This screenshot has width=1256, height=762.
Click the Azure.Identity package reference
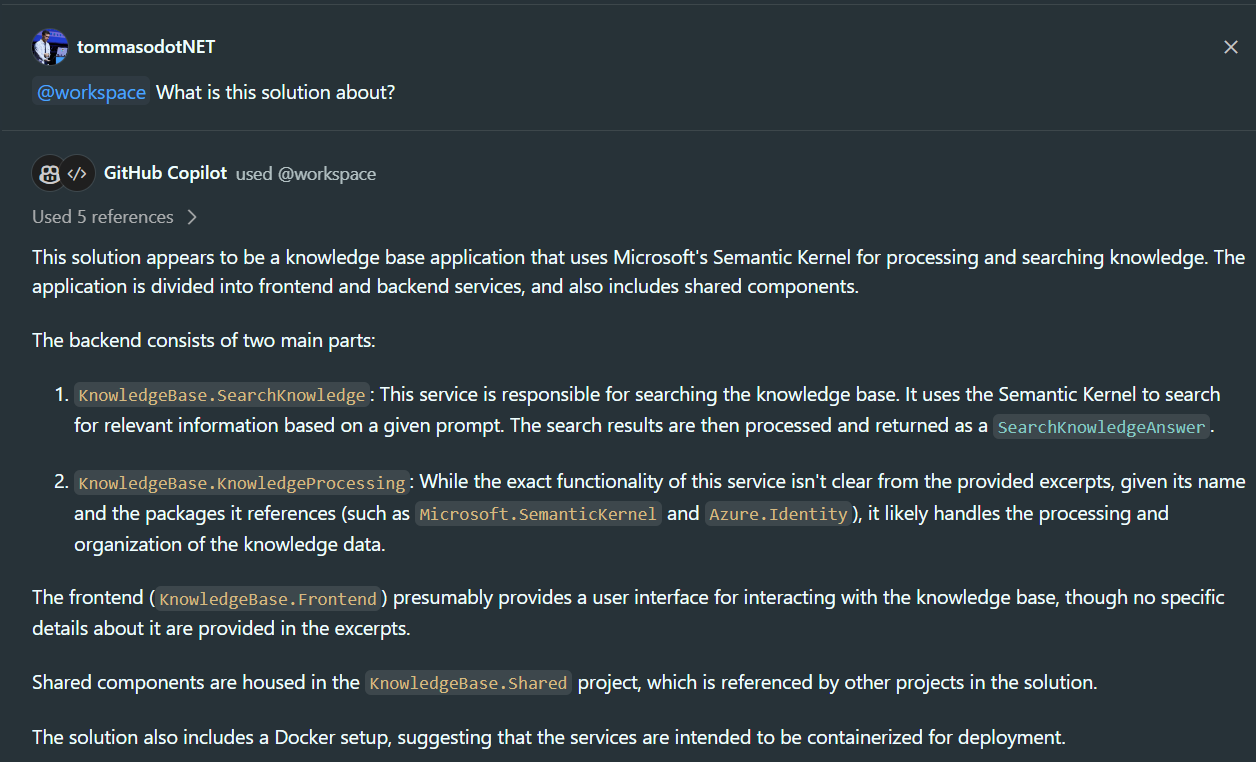pyautogui.click(x=778, y=513)
